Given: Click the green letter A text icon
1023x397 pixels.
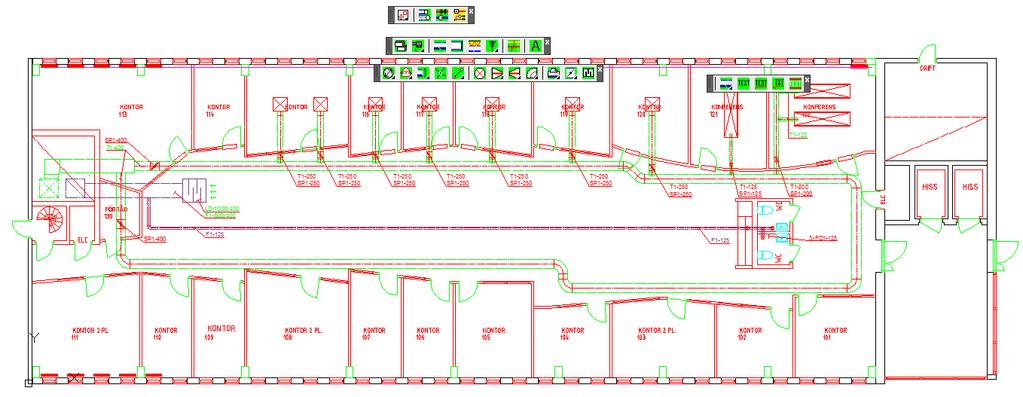Looking at the screenshot, I should pos(536,46).
